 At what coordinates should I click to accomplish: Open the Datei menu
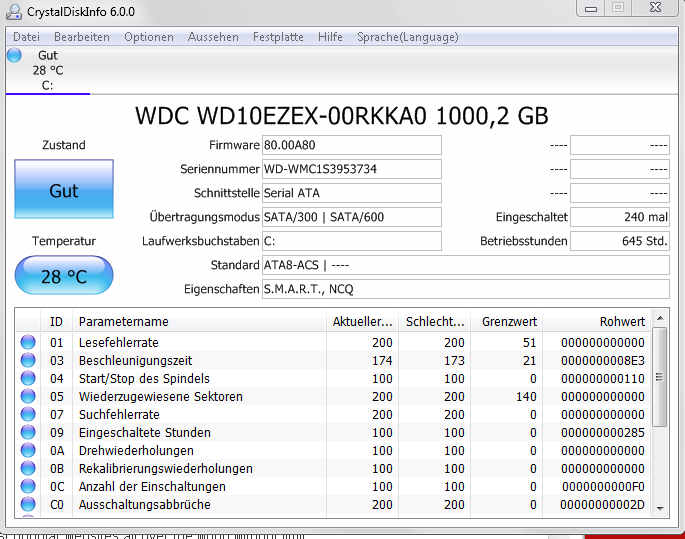click(26, 37)
